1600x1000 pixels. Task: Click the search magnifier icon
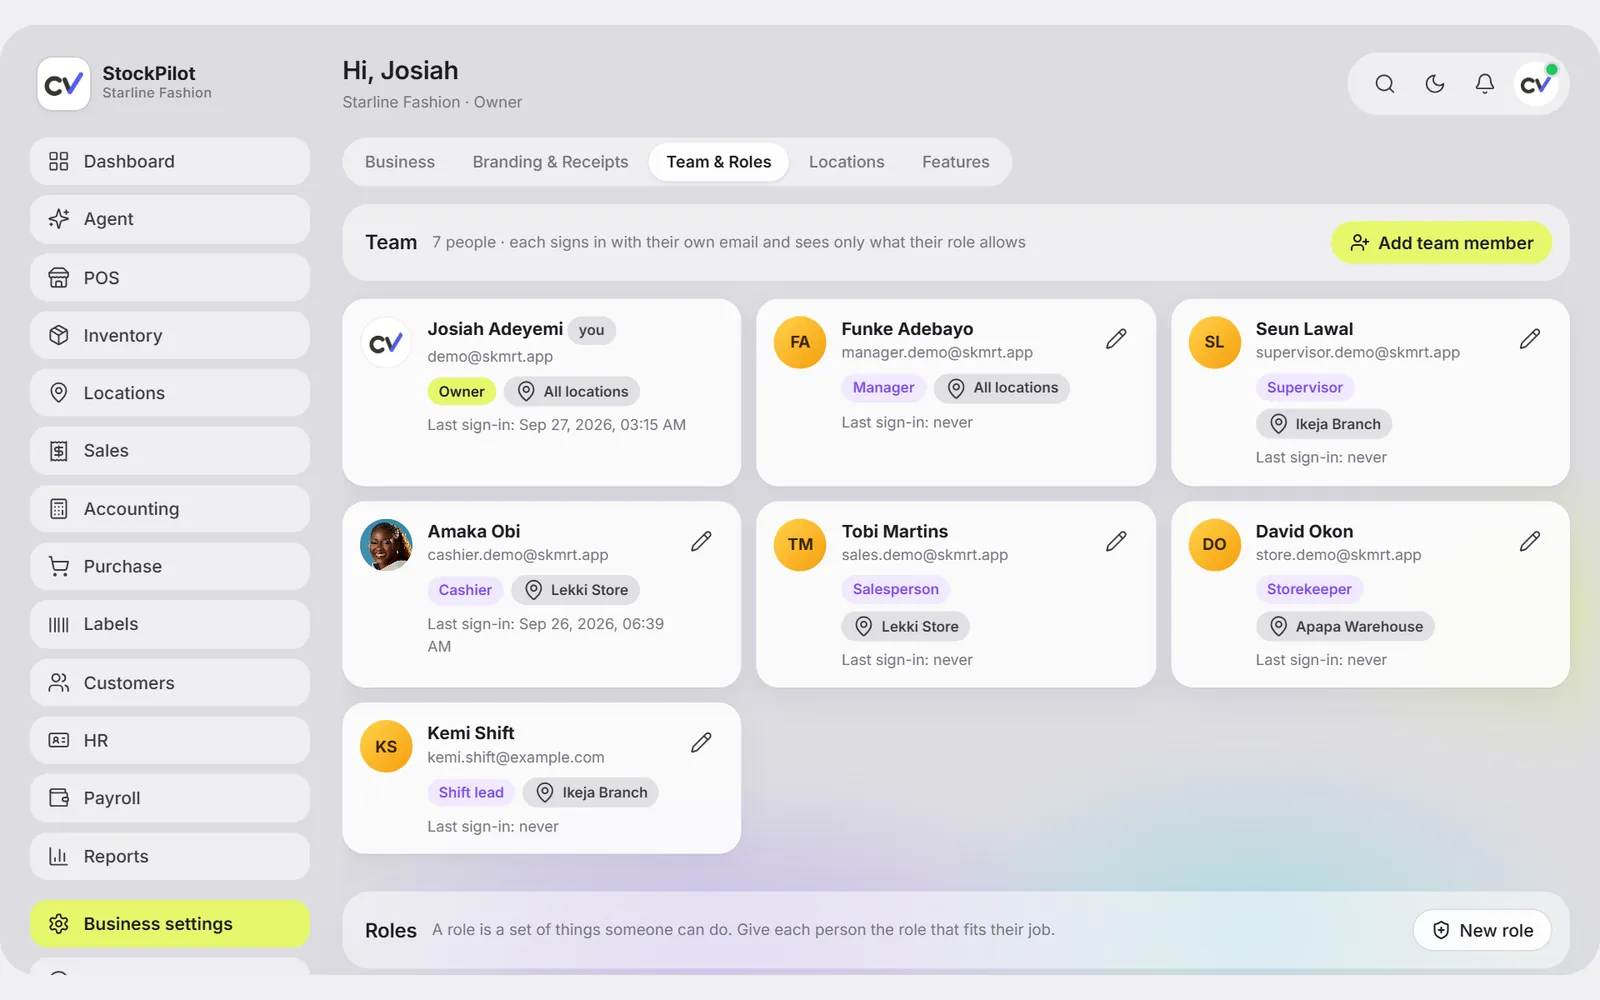pos(1384,84)
